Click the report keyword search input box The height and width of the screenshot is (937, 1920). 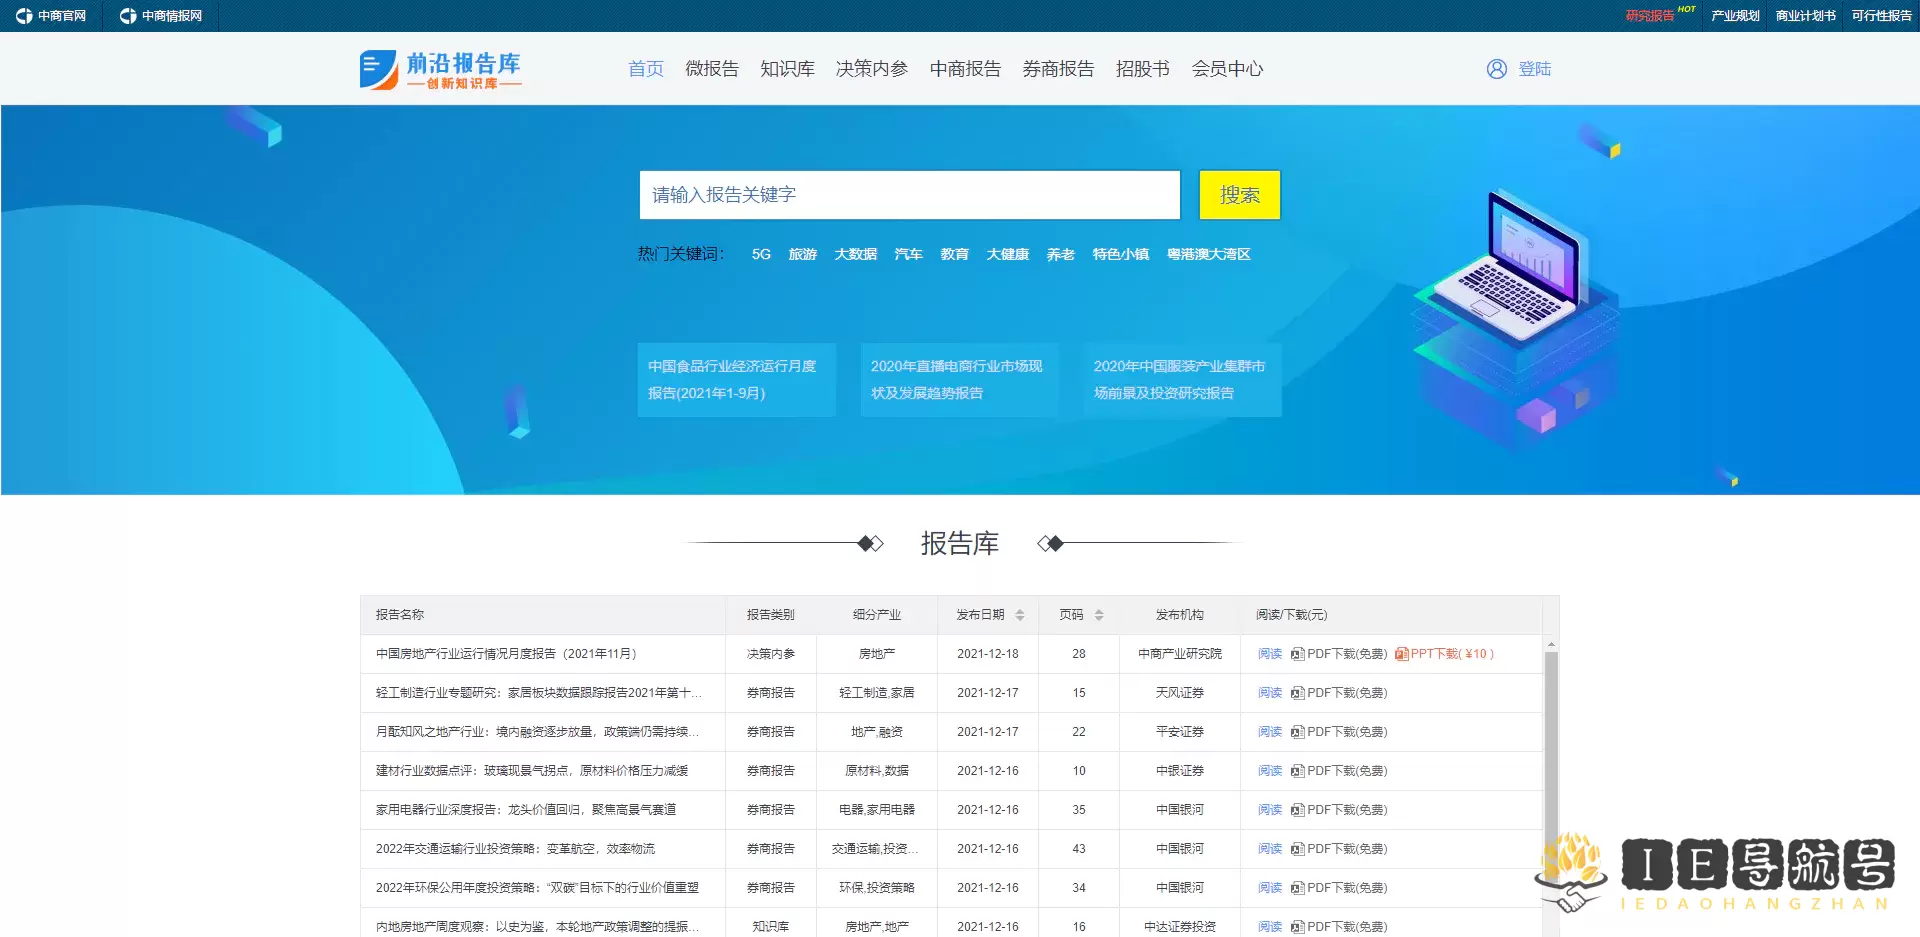tap(908, 195)
